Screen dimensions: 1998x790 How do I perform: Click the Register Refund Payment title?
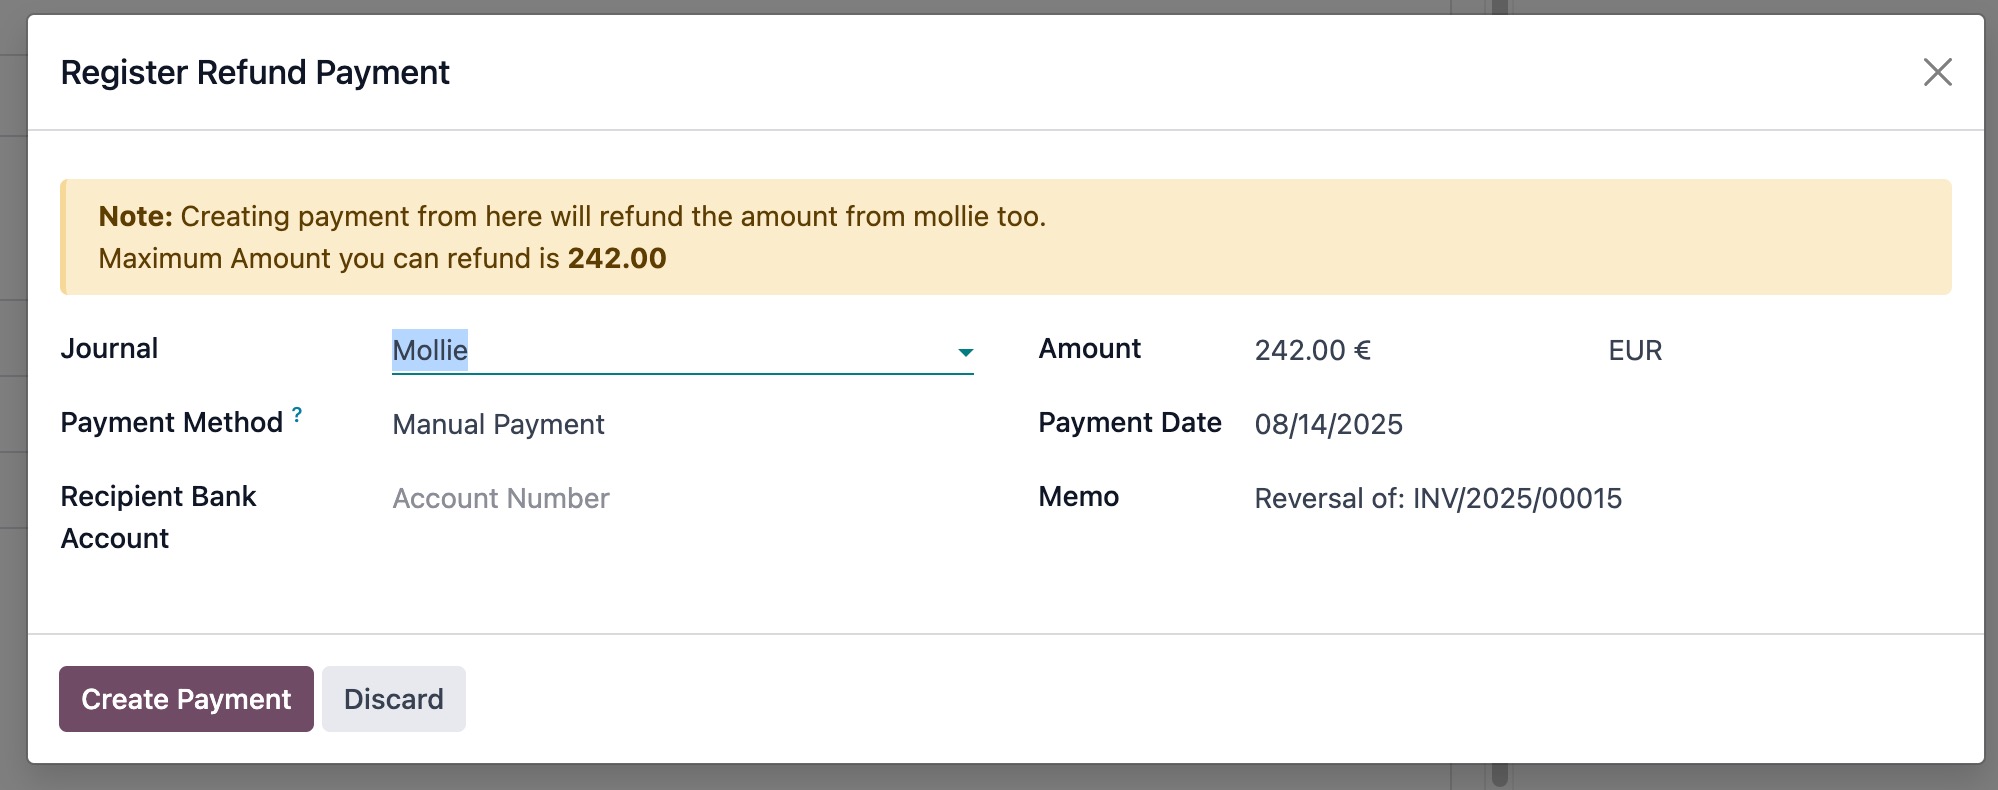(255, 73)
